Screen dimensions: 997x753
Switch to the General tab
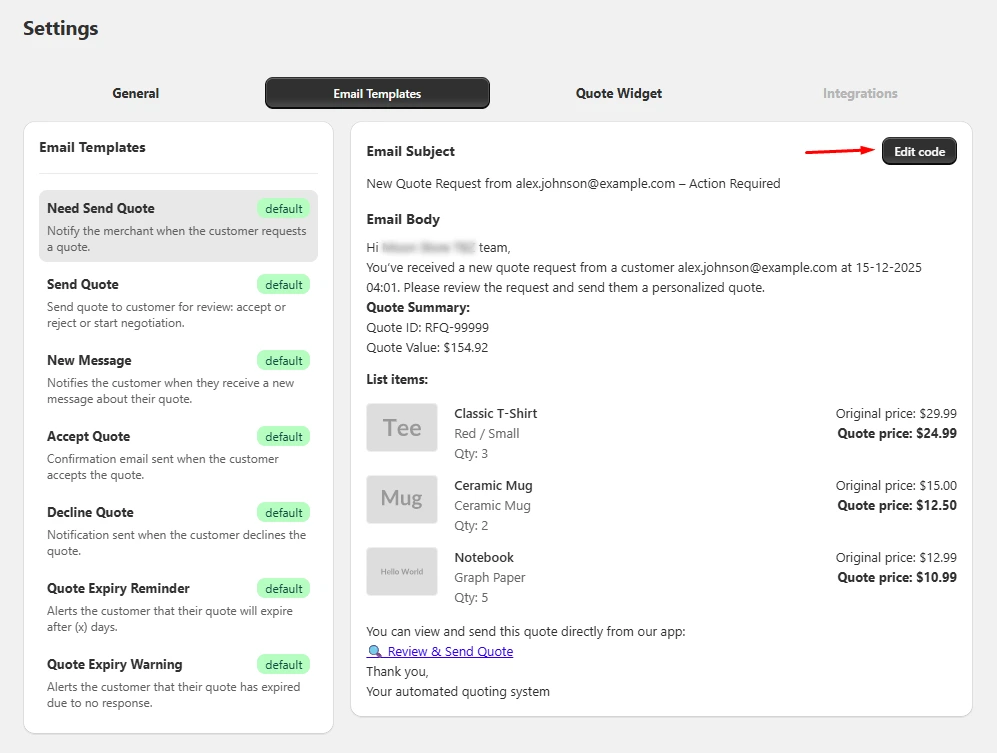(135, 93)
